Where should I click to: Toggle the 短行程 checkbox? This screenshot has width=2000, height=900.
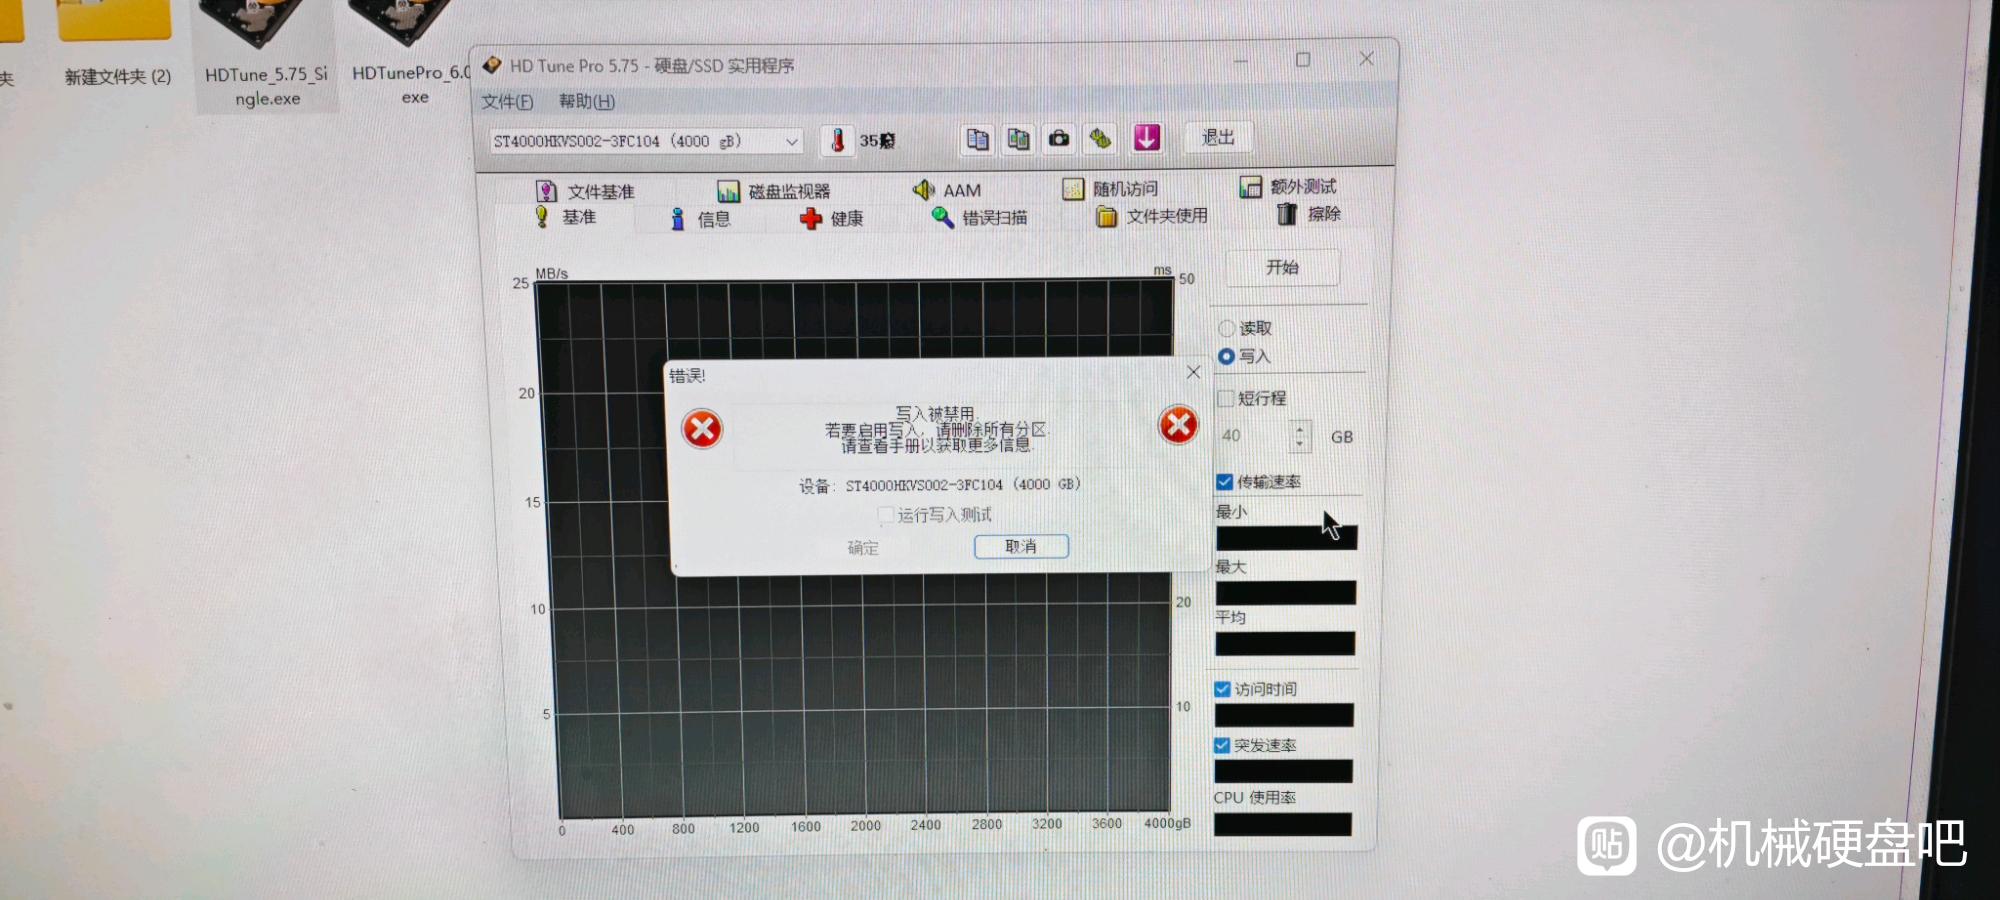pyautogui.click(x=1225, y=398)
